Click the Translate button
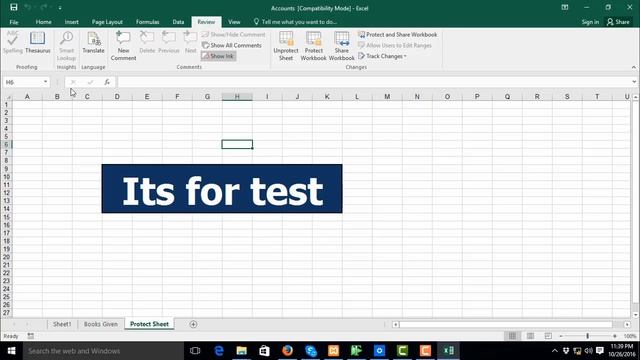The width and height of the screenshot is (640, 360). (x=93, y=42)
